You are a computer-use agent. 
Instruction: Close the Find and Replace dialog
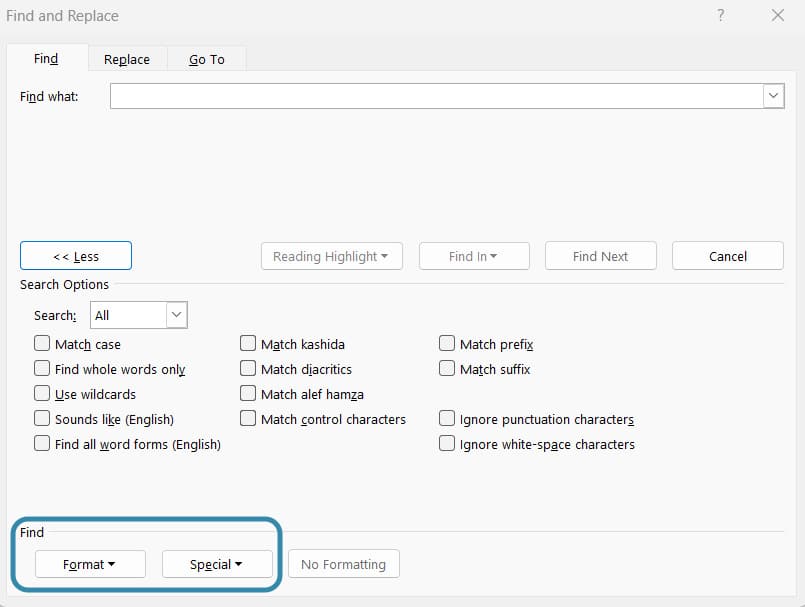[x=778, y=16]
